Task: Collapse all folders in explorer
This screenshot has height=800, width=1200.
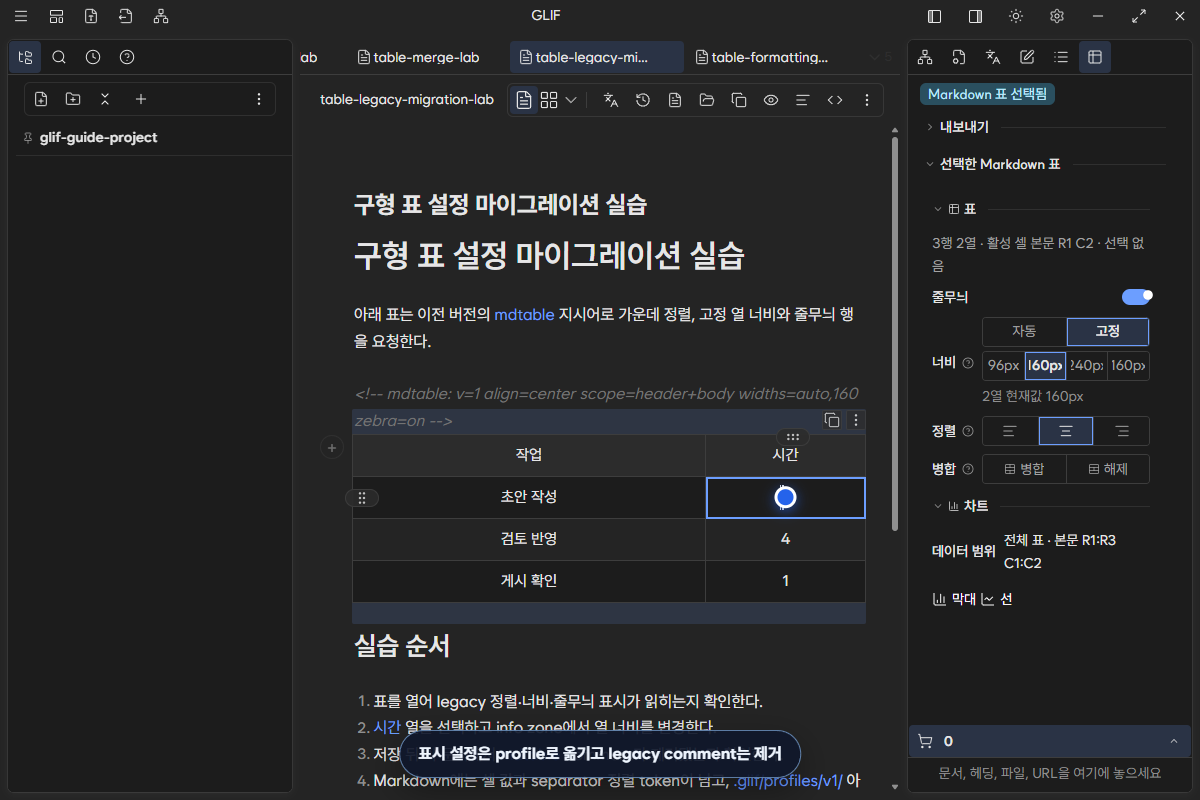Action: coord(105,99)
